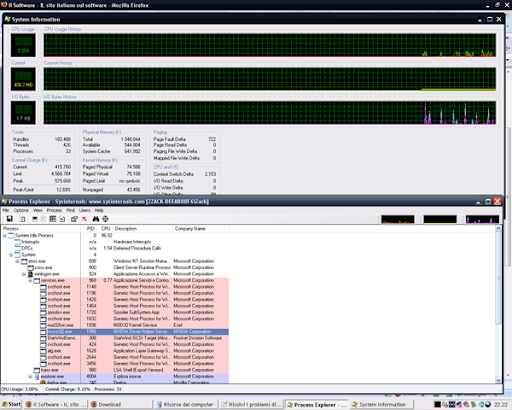Open the Find menu
The height and width of the screenshot is (410, 512).
pyautogui.click(x=70, y=210)
